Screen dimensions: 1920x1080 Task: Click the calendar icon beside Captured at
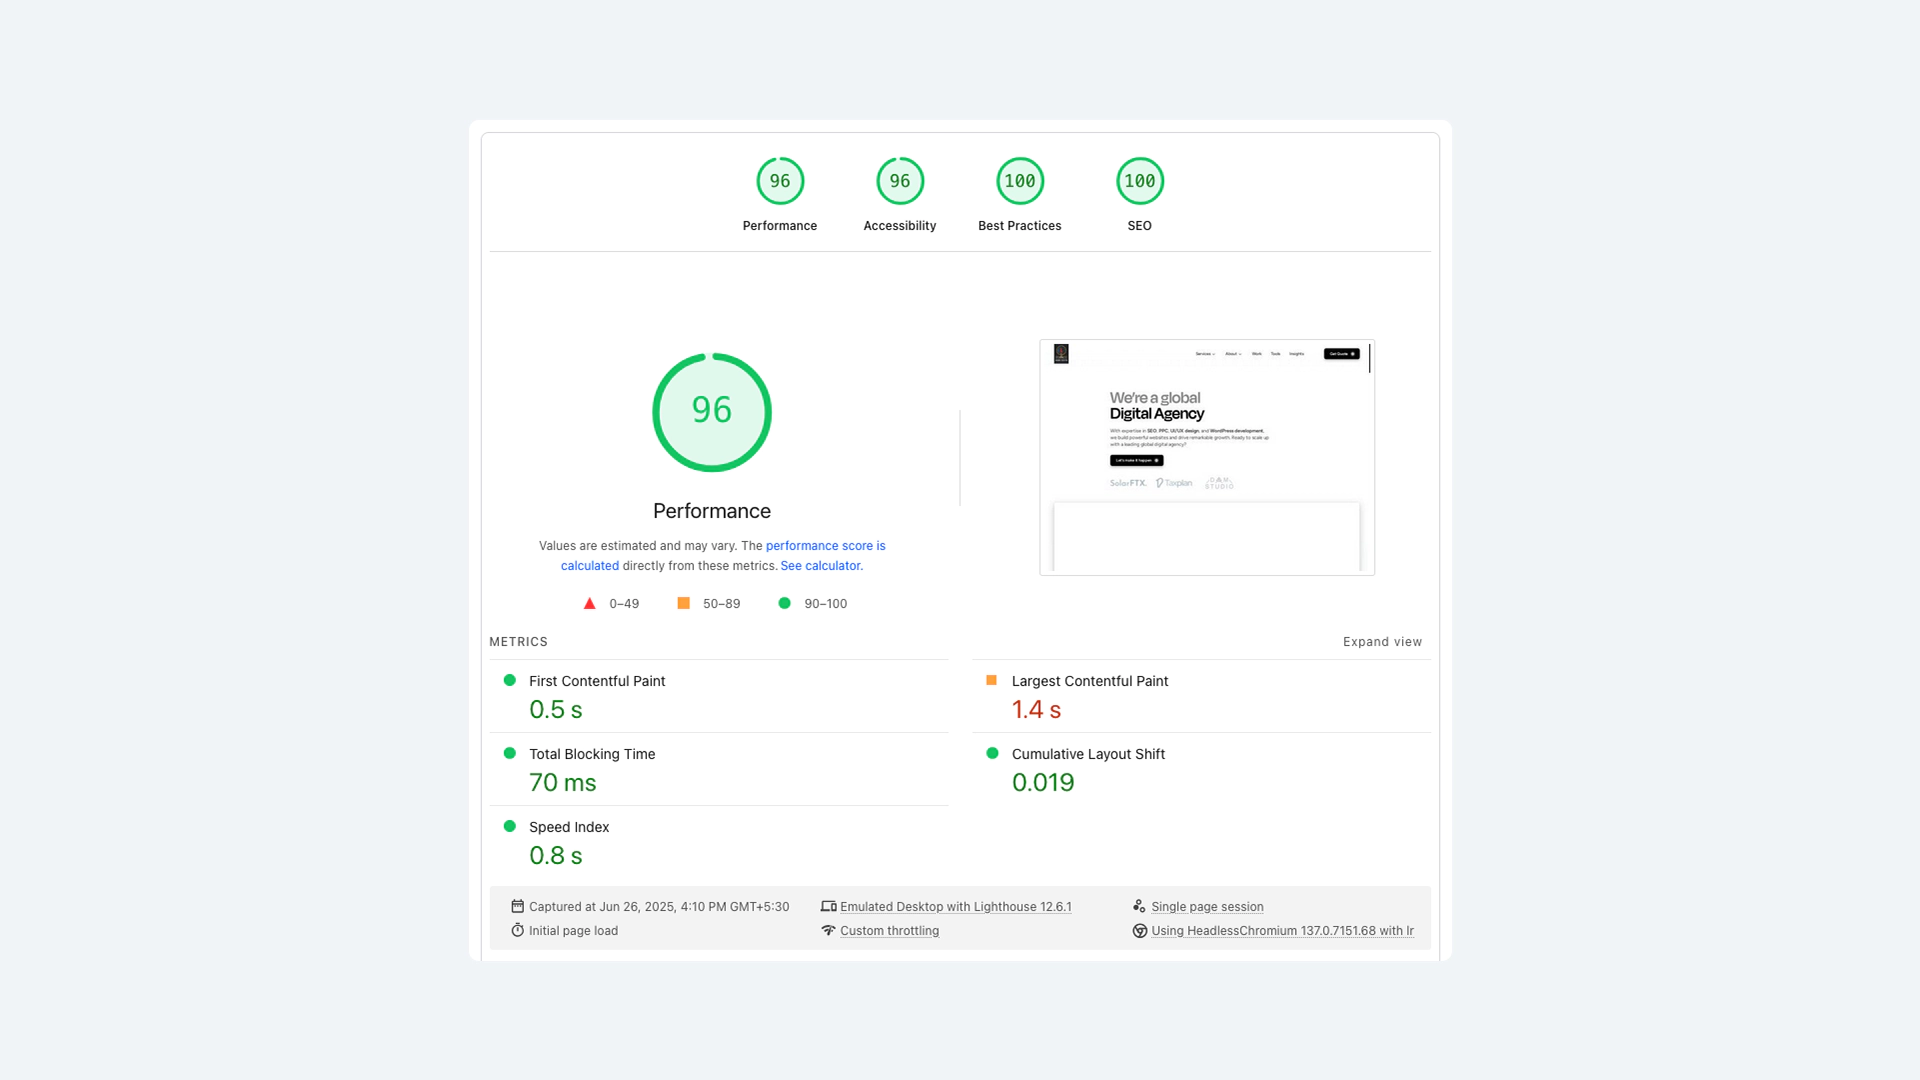[517, 906]
